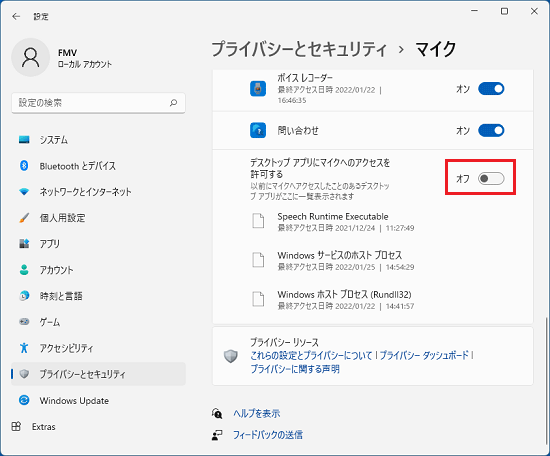
Task: Click the back arrow in settings header
Action: [x=16, y=16]
